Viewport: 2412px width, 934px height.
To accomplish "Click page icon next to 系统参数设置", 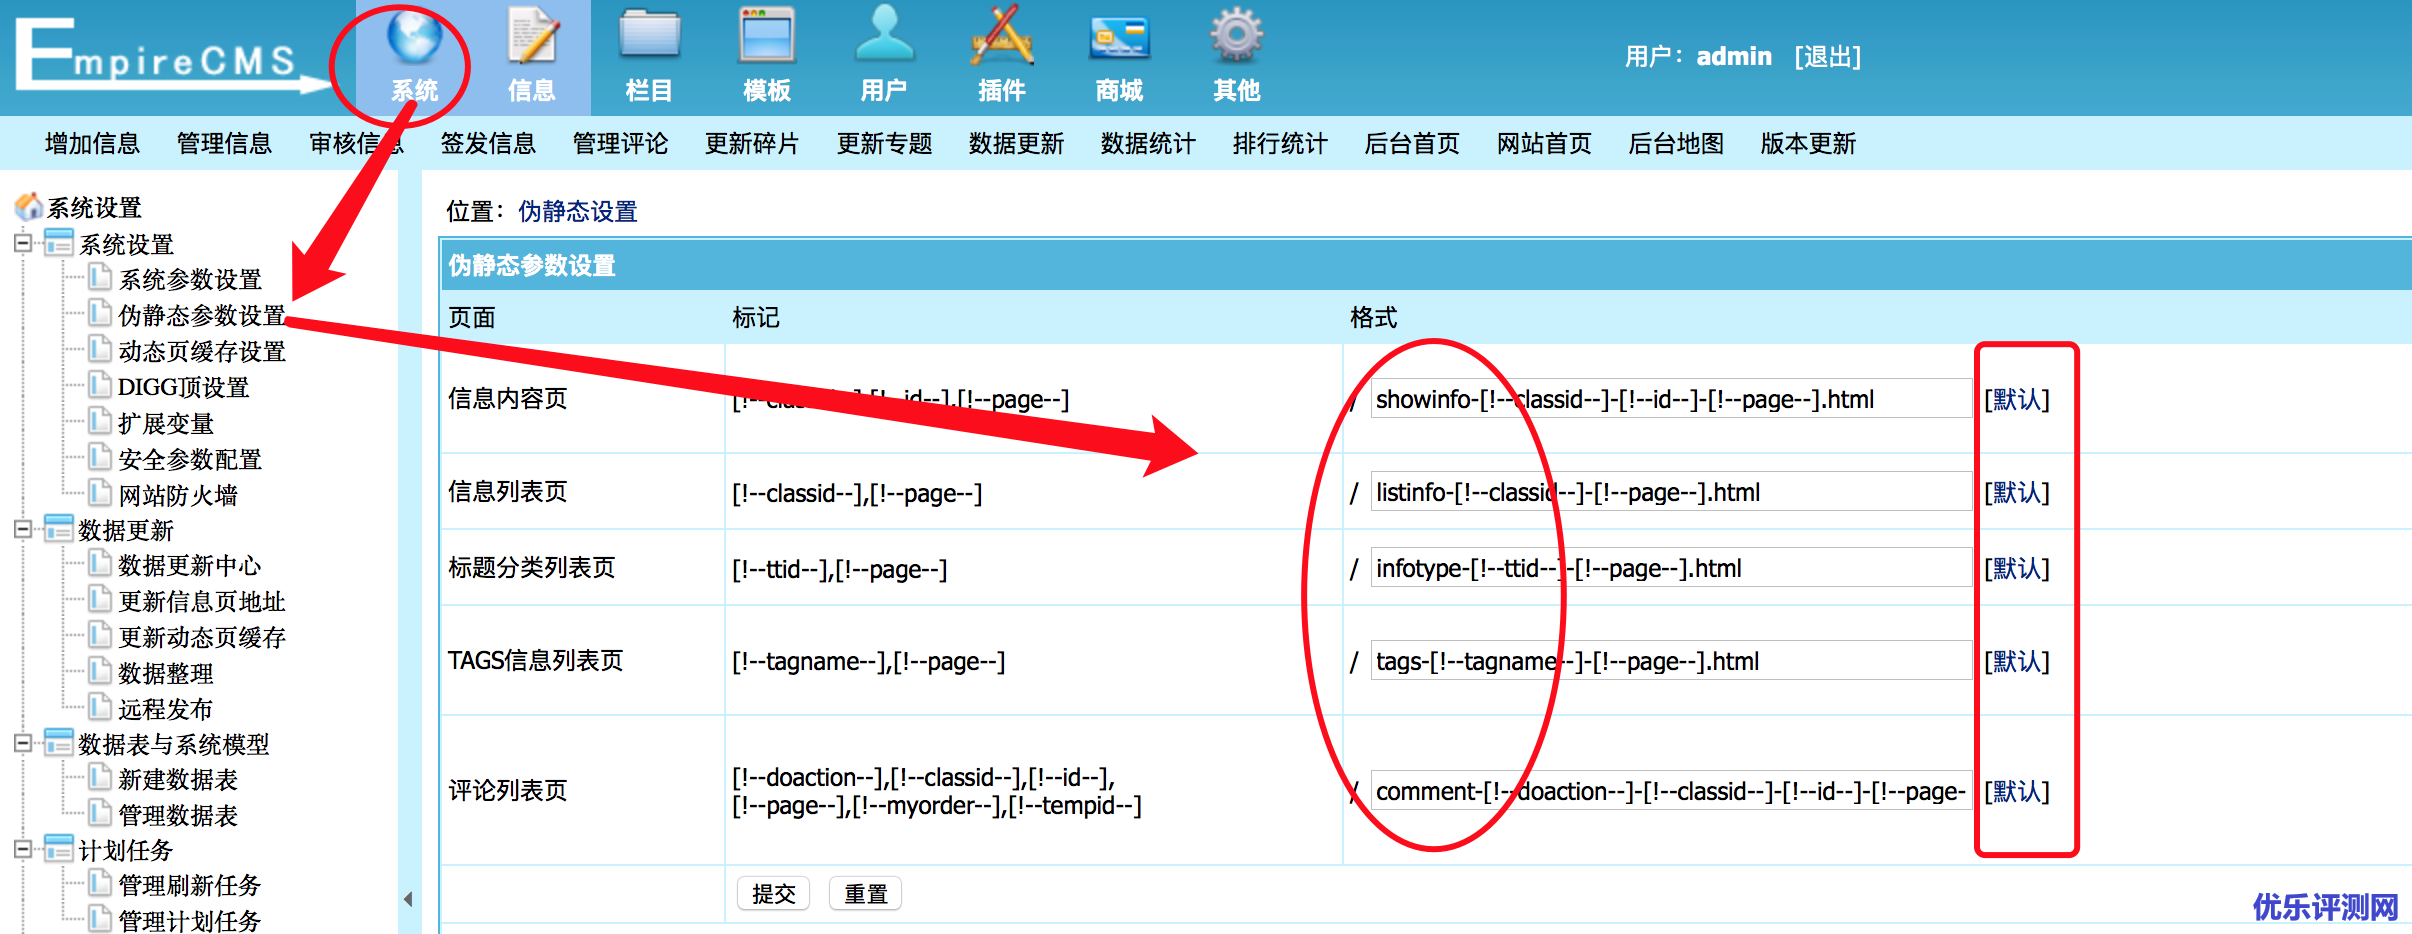I will [x=99, y=277].
